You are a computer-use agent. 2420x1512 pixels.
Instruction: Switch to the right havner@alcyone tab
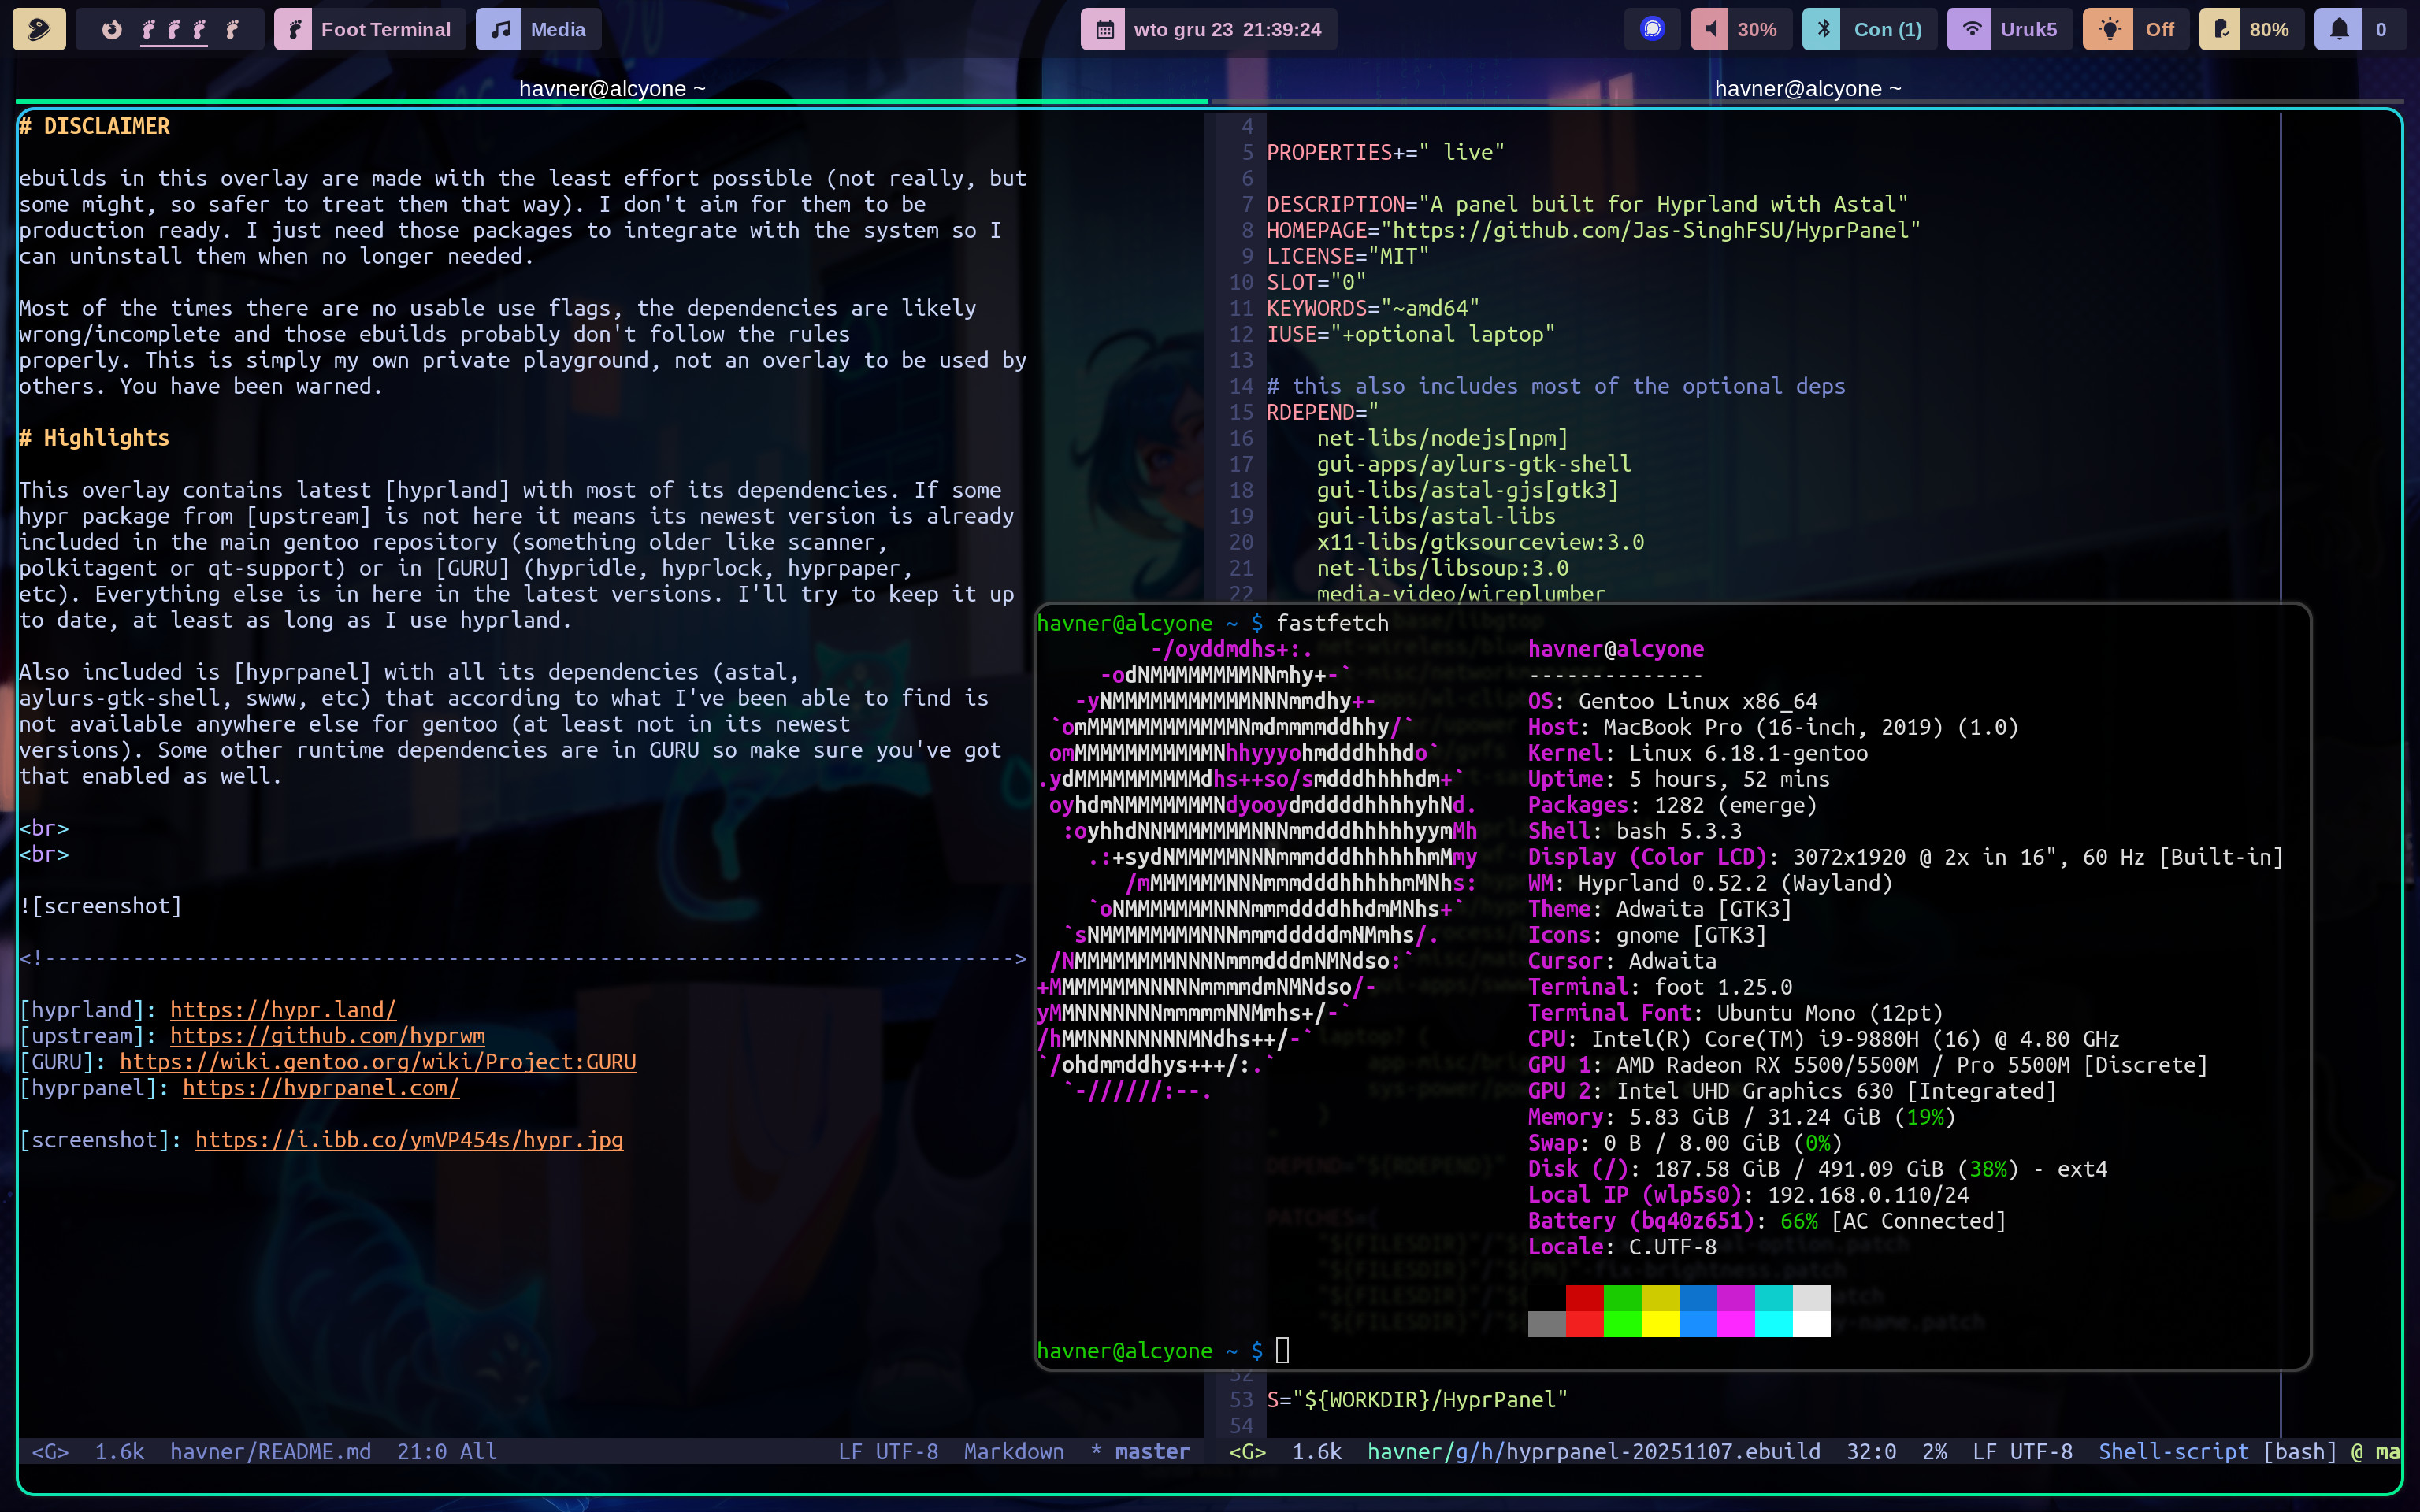click(1807, 88)
